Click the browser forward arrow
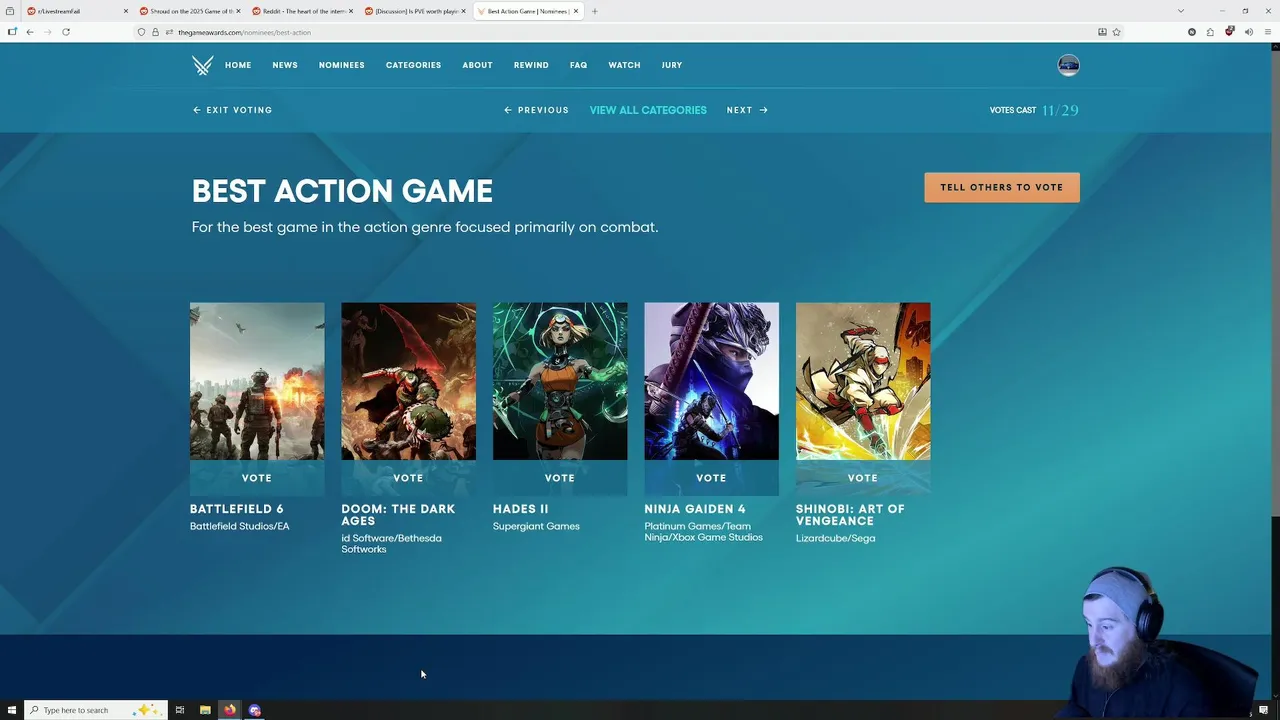This screenshot has height=720, width=1280. [x=47, y=32]
